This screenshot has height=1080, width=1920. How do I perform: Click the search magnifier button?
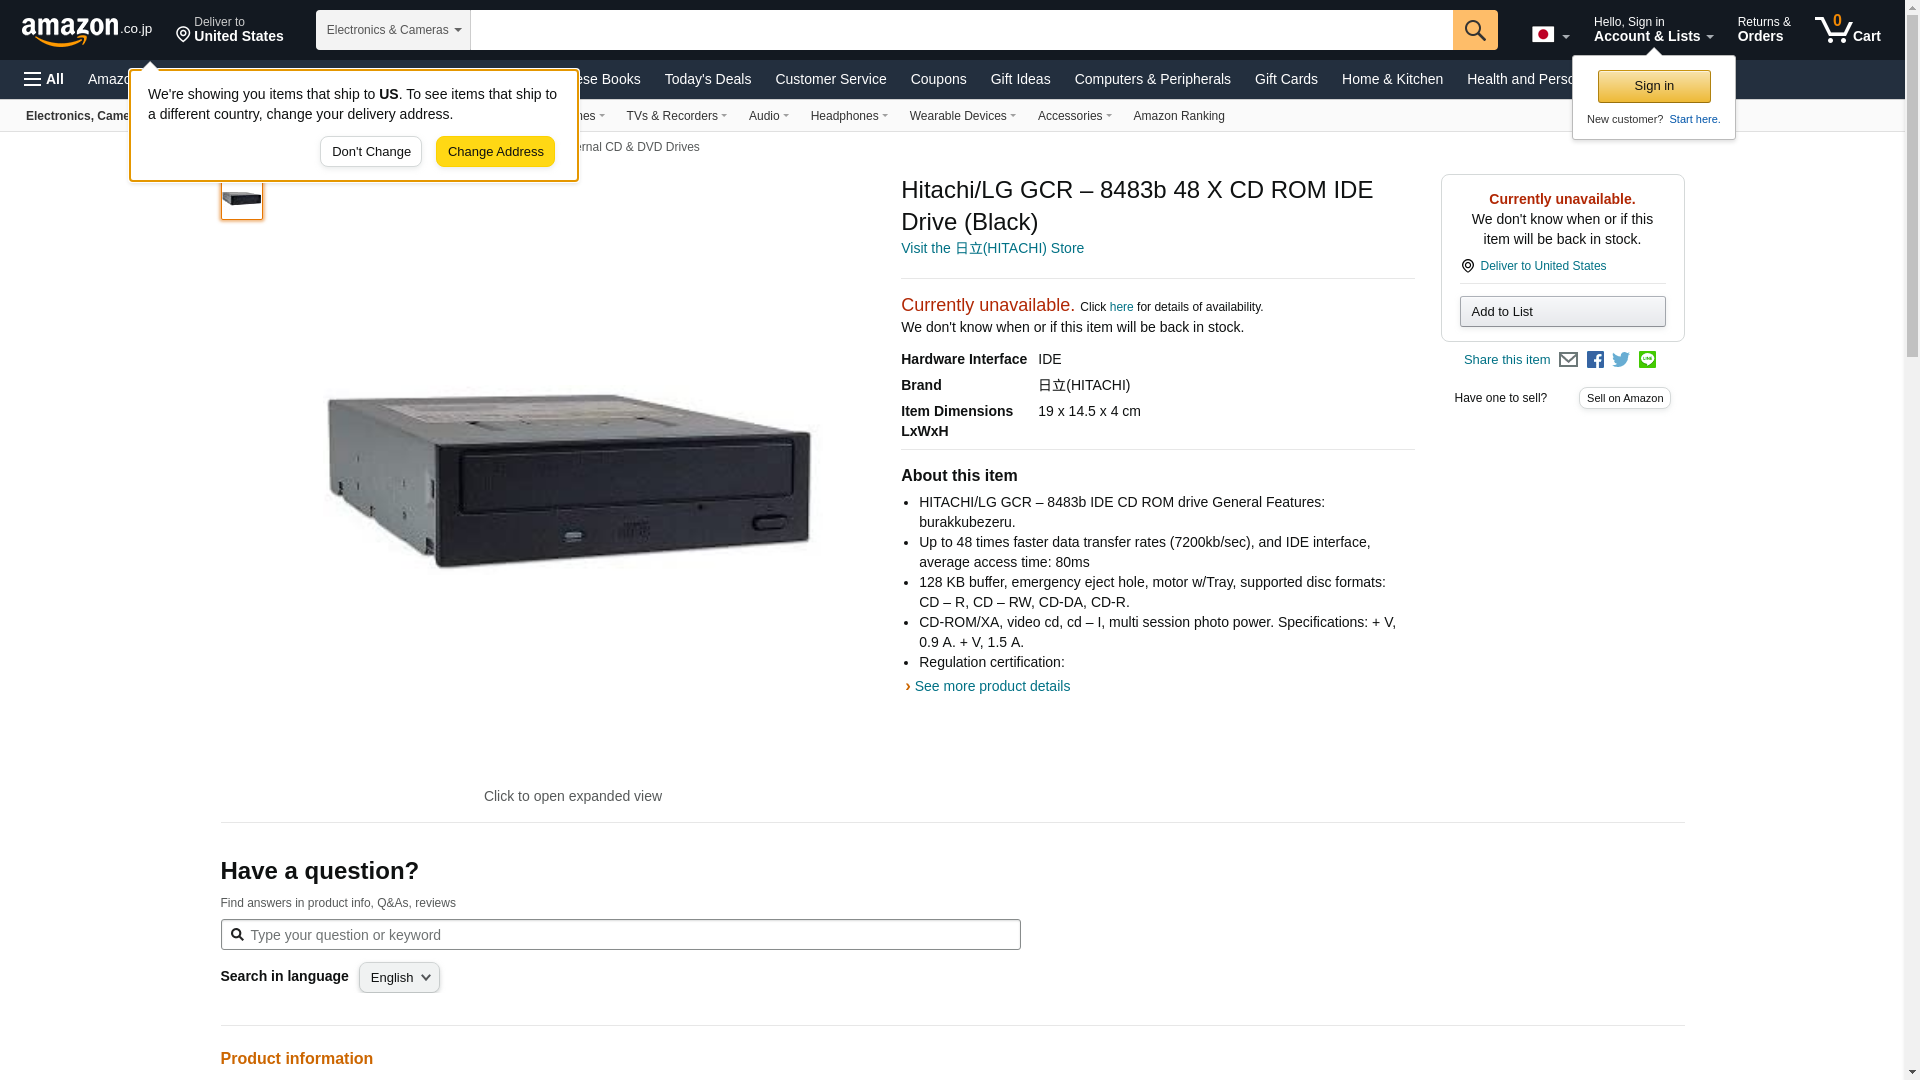[x=1474, y=30]
